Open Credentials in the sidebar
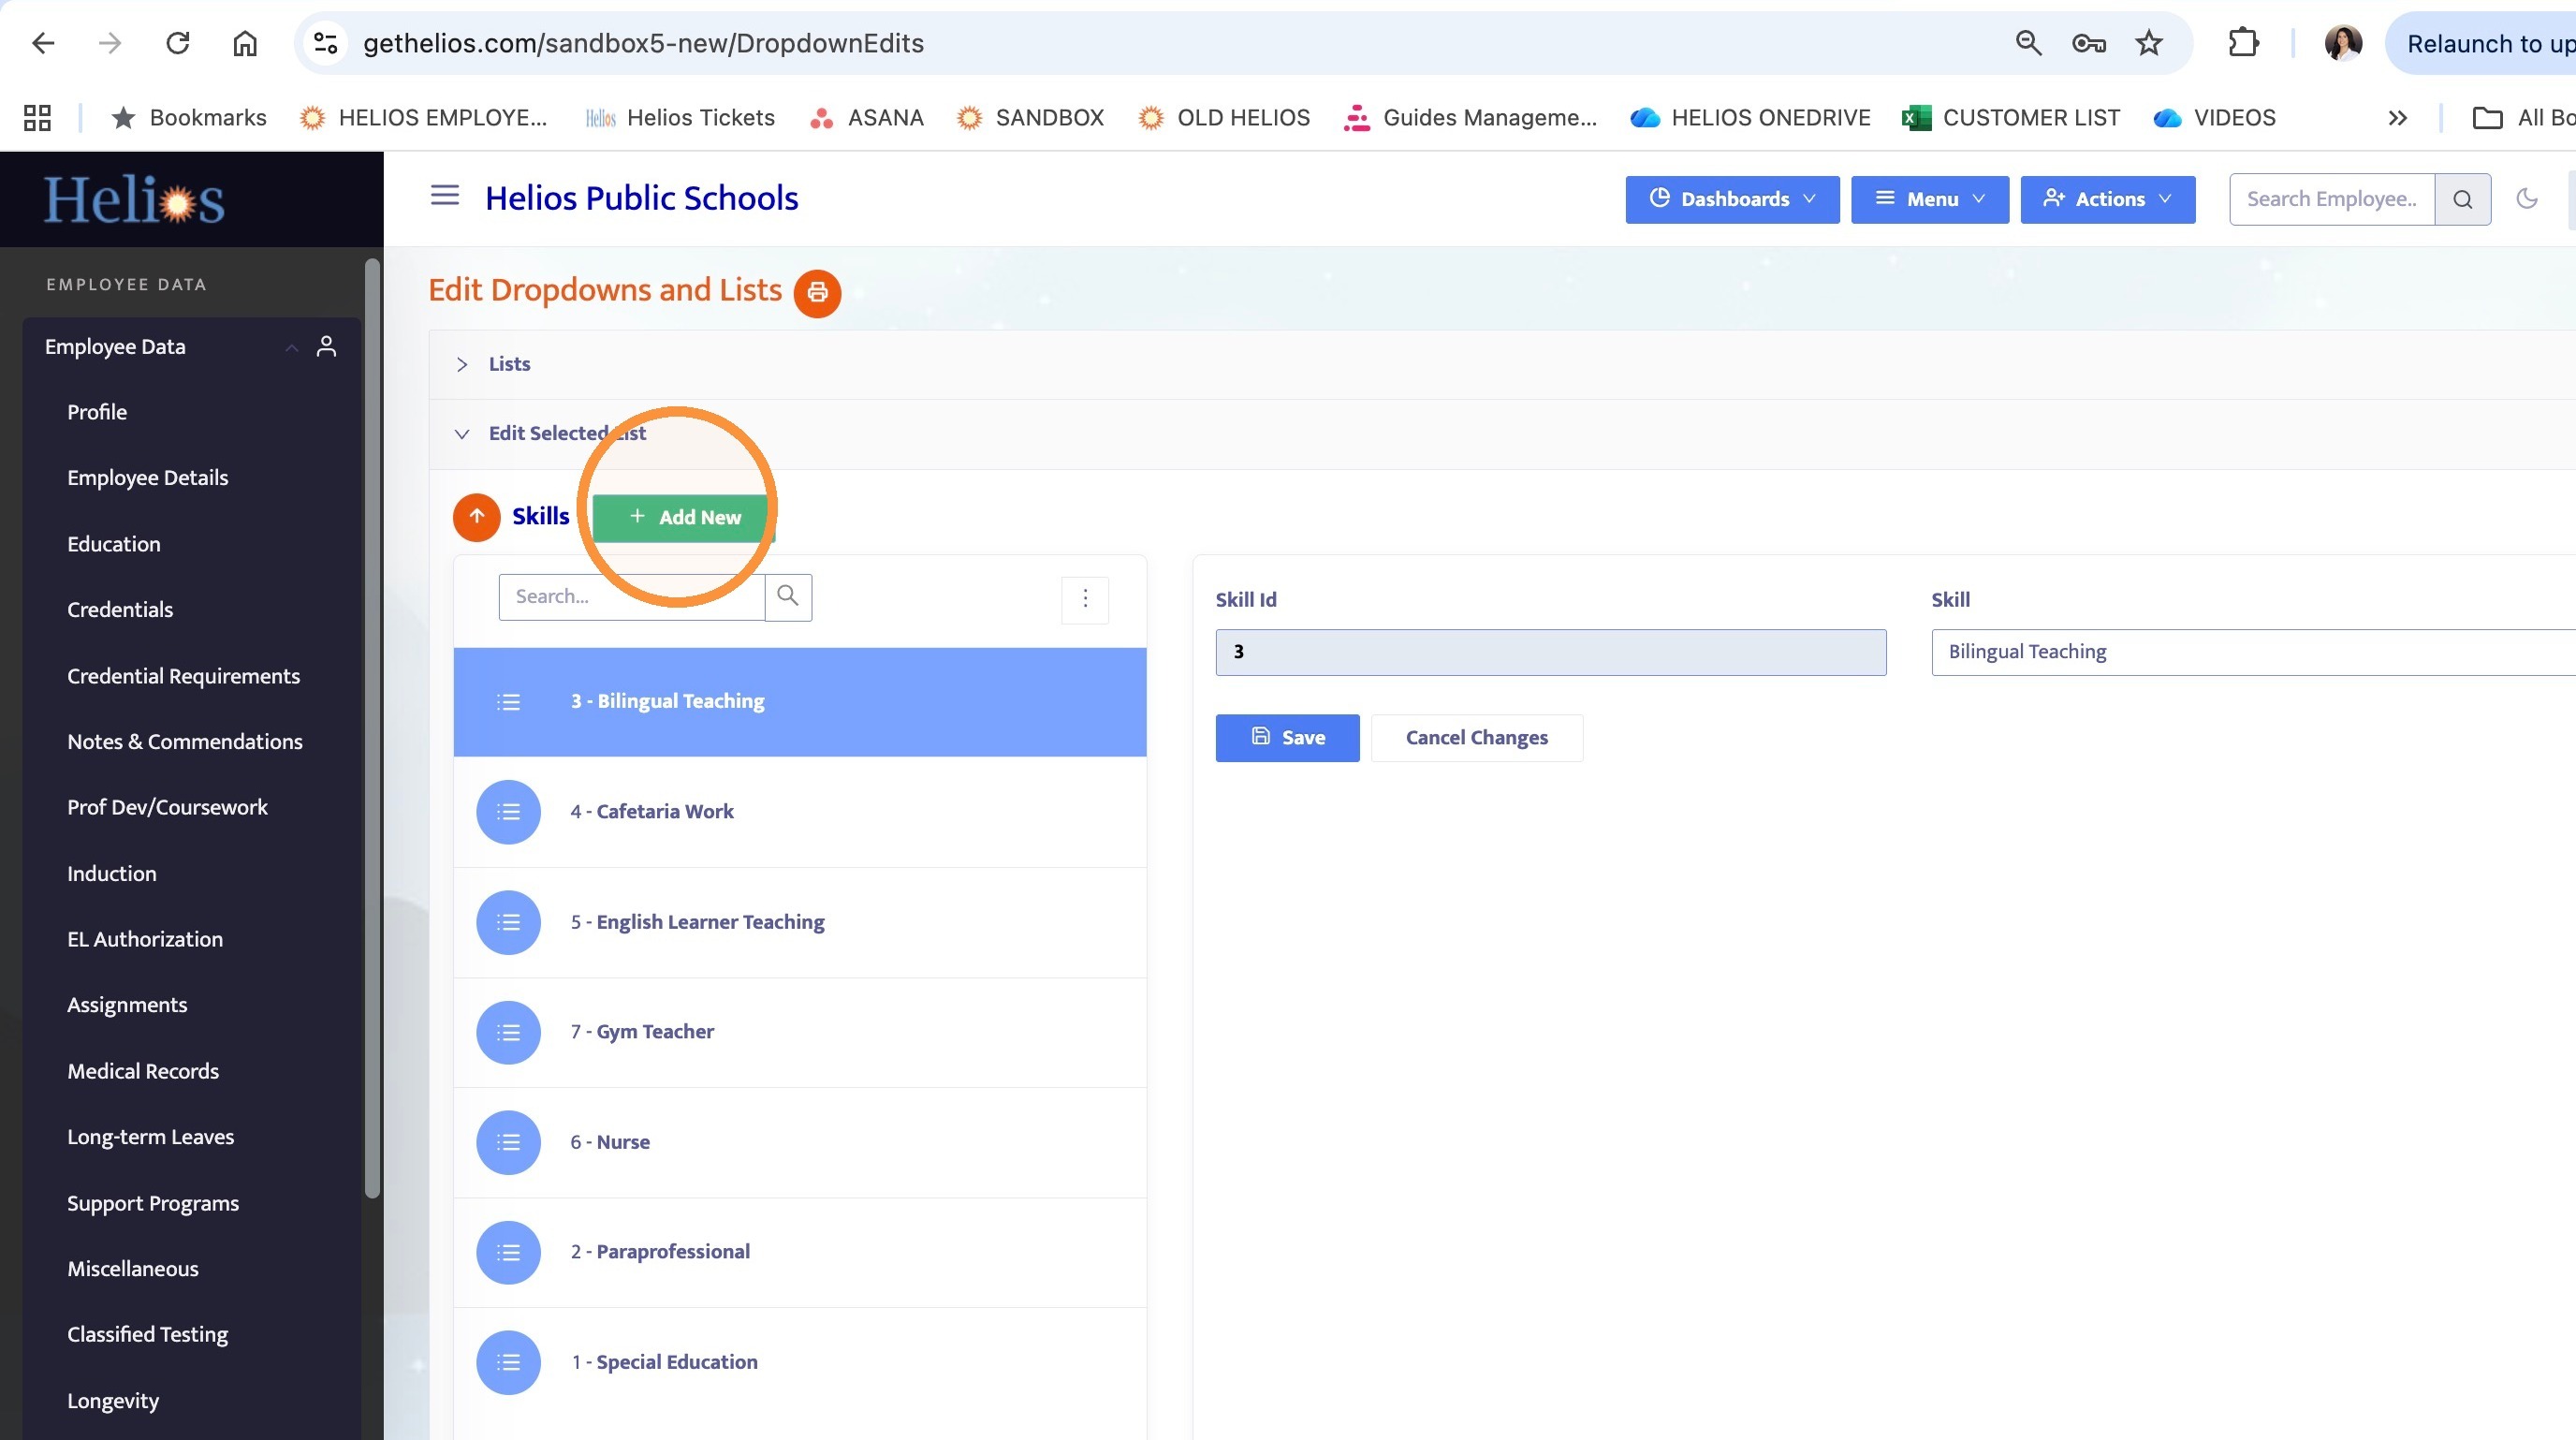This screenshot has height=1440, width=2576. 120,610
